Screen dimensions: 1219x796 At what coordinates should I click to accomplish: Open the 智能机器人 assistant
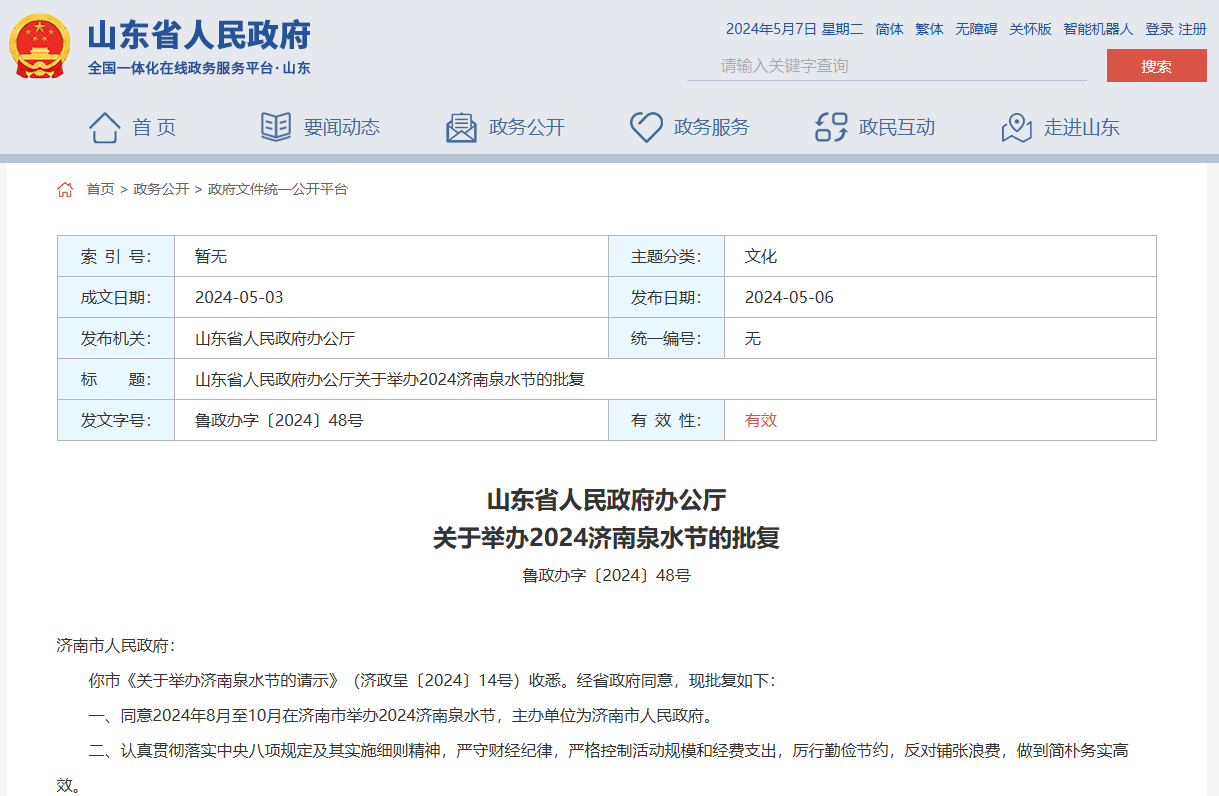coord(1098,29)
